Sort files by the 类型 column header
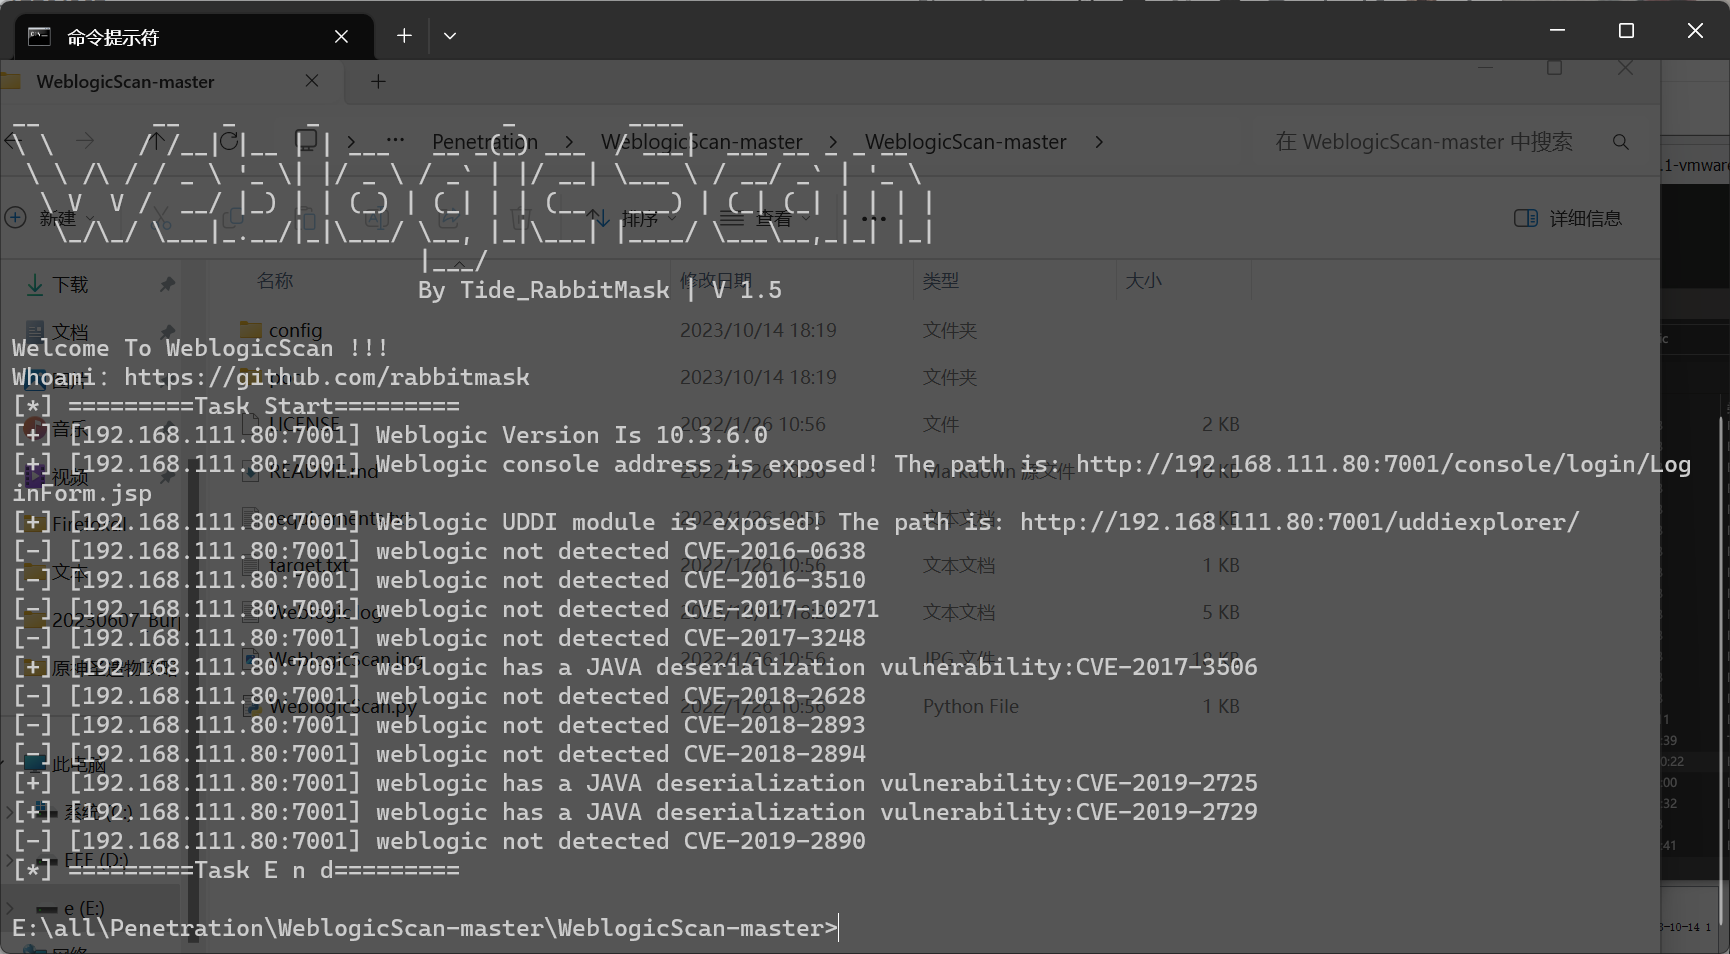 [940, 281]
